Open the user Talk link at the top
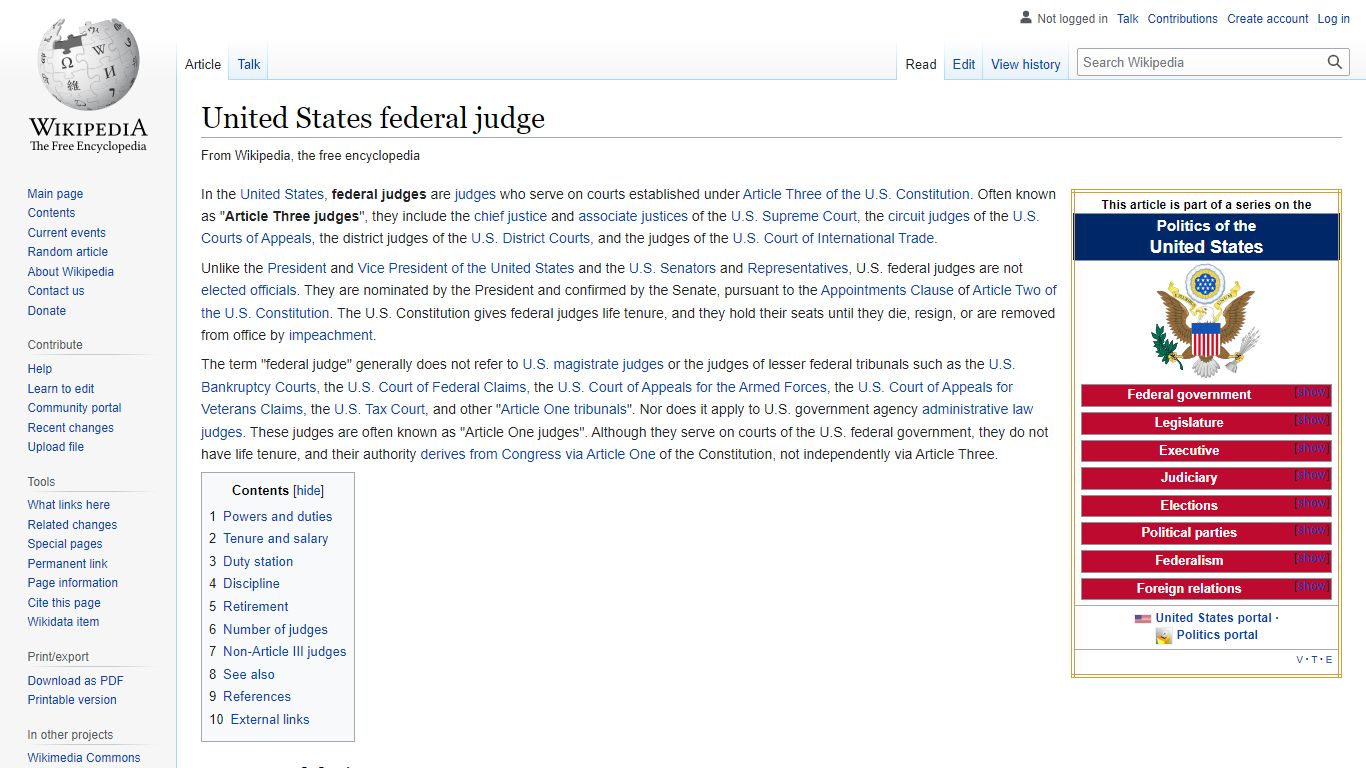The image size is (1366, 768). (1128, 19)
